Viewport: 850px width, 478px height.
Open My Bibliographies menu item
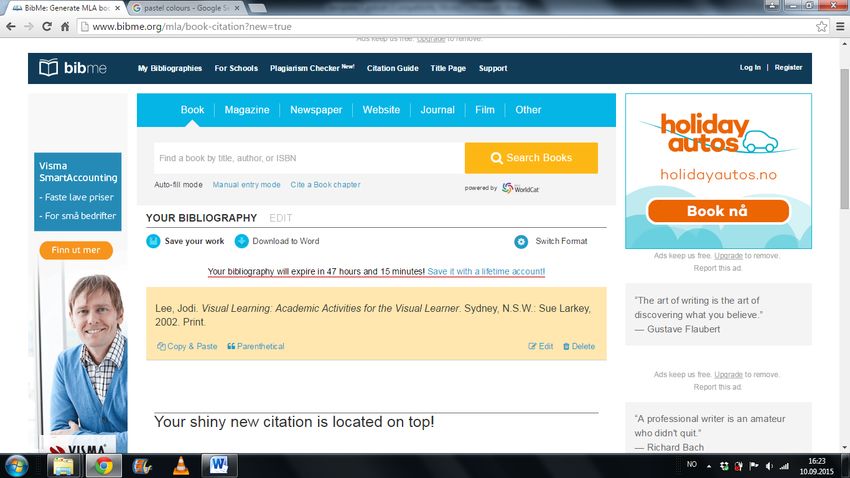click(x=170, y=68)
